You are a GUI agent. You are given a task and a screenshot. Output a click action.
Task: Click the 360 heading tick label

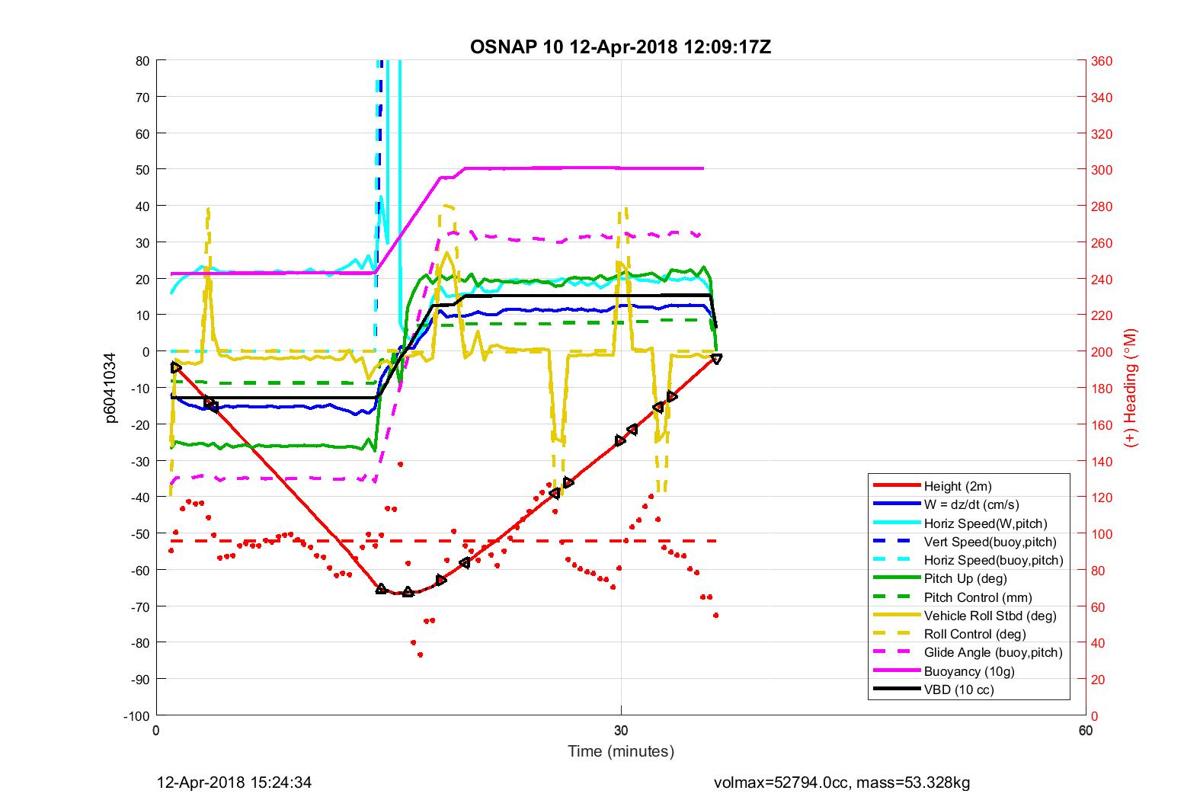(1103, 61)
